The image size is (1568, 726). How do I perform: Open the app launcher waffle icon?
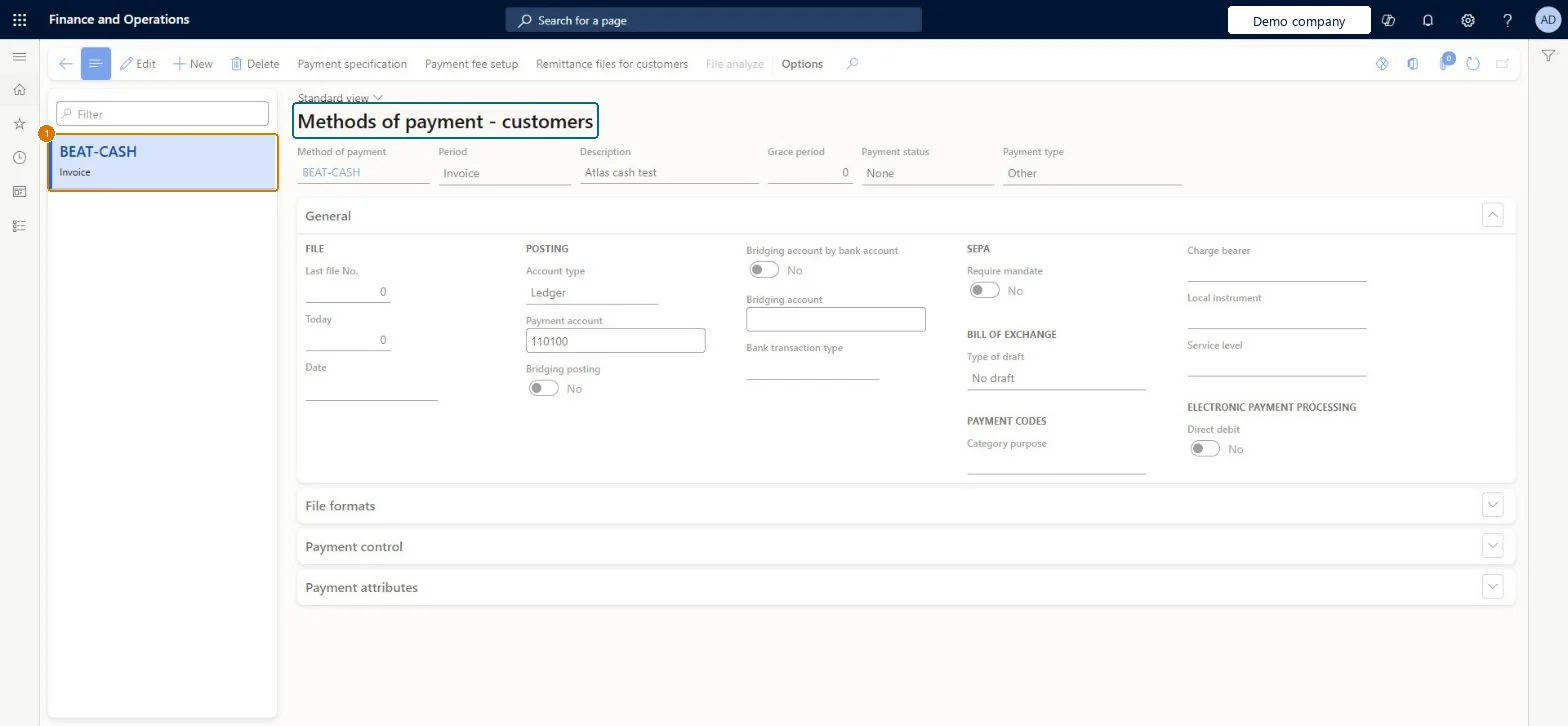pos(19,19)
